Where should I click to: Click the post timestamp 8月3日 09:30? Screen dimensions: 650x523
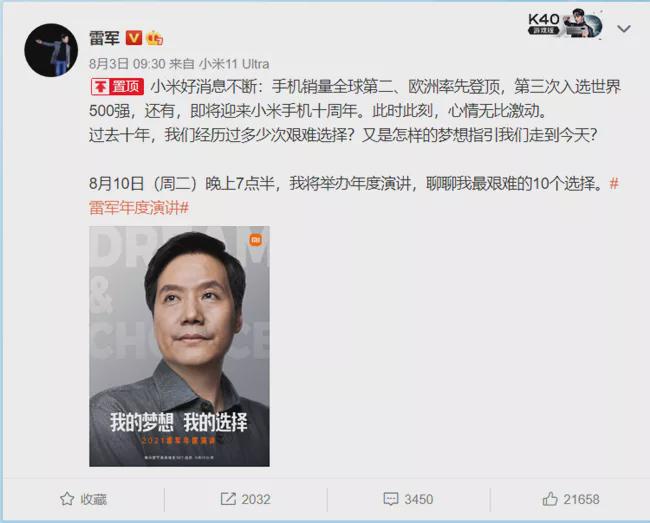pyautogui.click(x=127, y=64)
